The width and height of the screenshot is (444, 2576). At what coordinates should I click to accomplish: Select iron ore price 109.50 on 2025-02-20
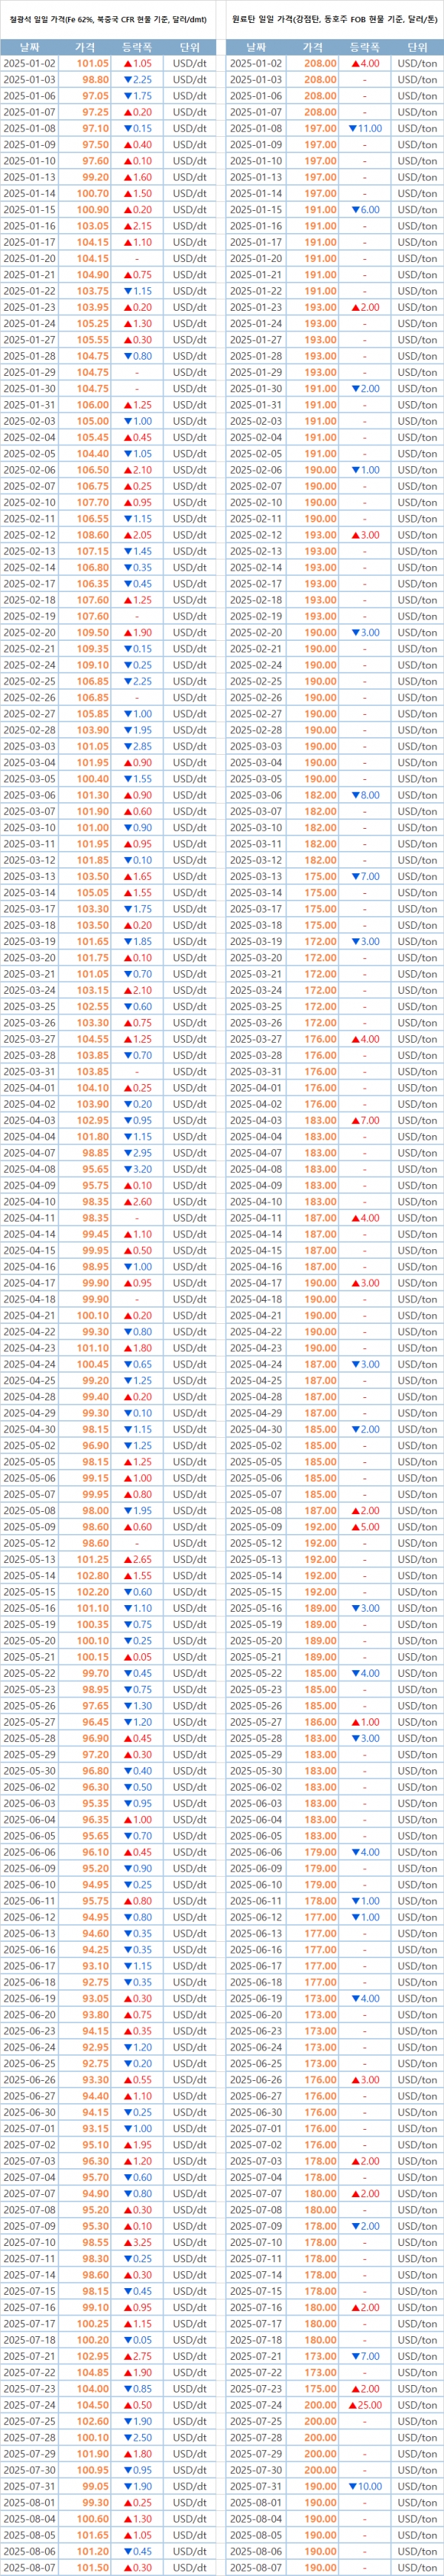(x=93, y=632)
